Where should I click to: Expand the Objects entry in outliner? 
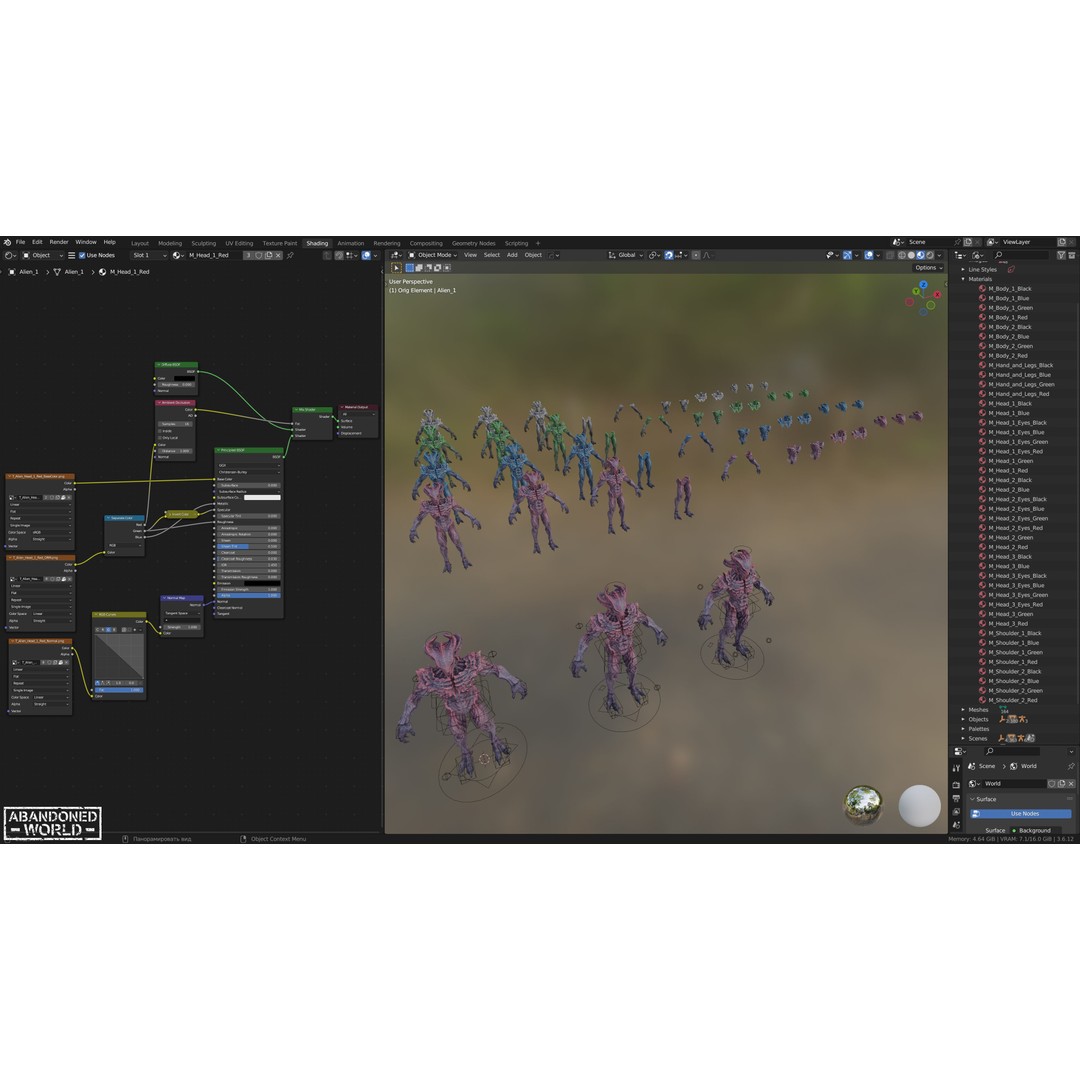pyautogui.click(x=964, y=719)
